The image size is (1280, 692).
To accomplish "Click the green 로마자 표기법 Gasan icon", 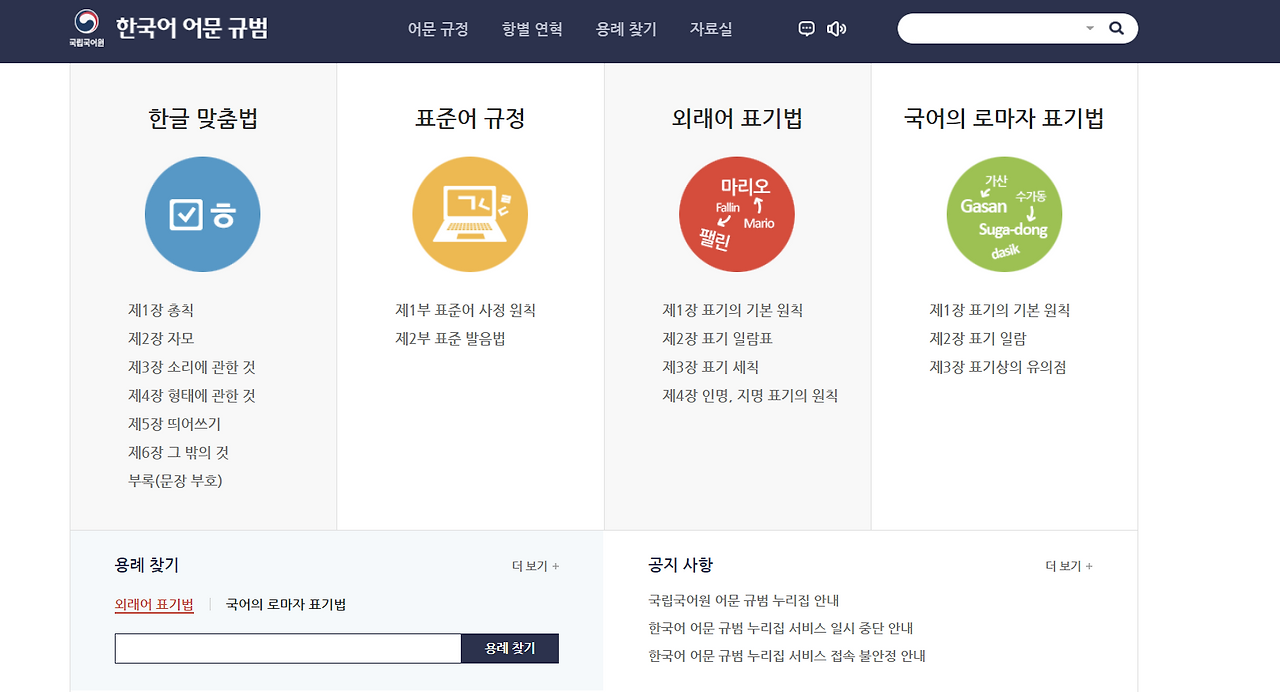I will [x=1004, y=214].
